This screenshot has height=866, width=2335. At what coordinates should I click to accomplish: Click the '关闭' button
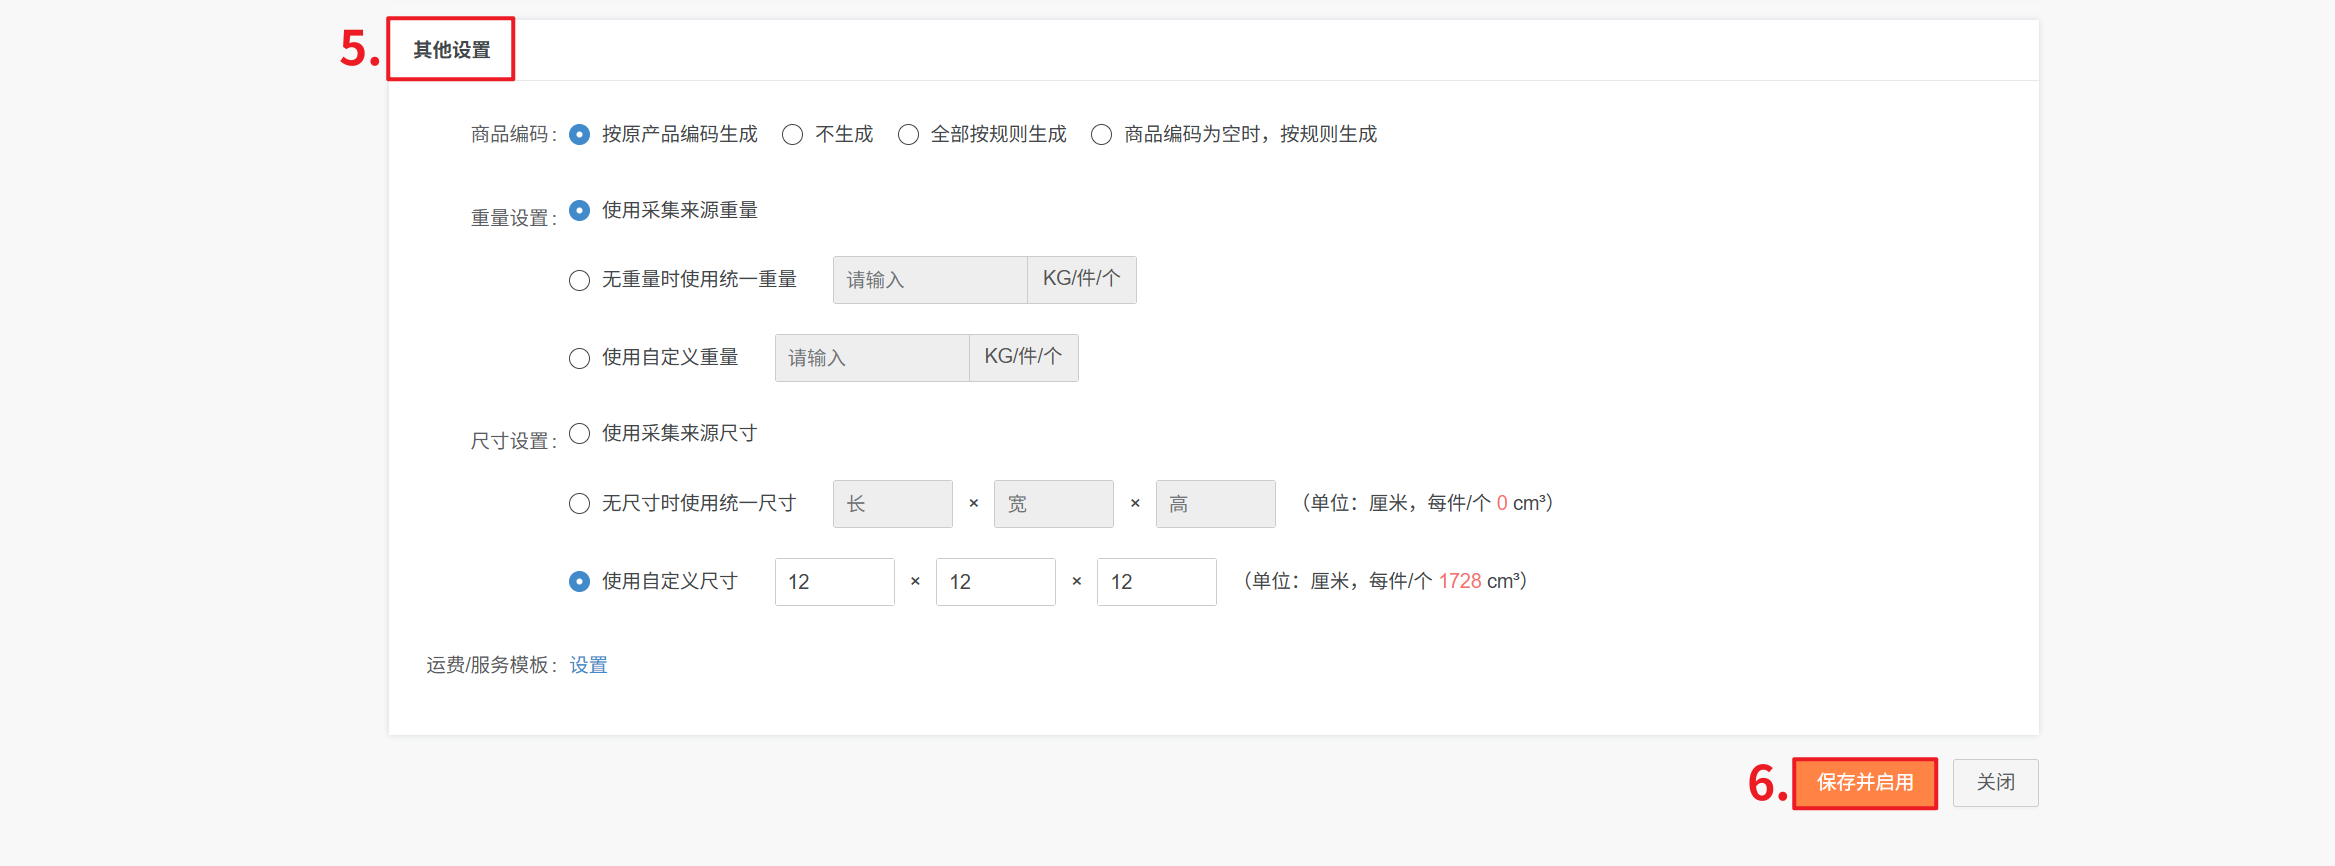tap(1995, 783)
